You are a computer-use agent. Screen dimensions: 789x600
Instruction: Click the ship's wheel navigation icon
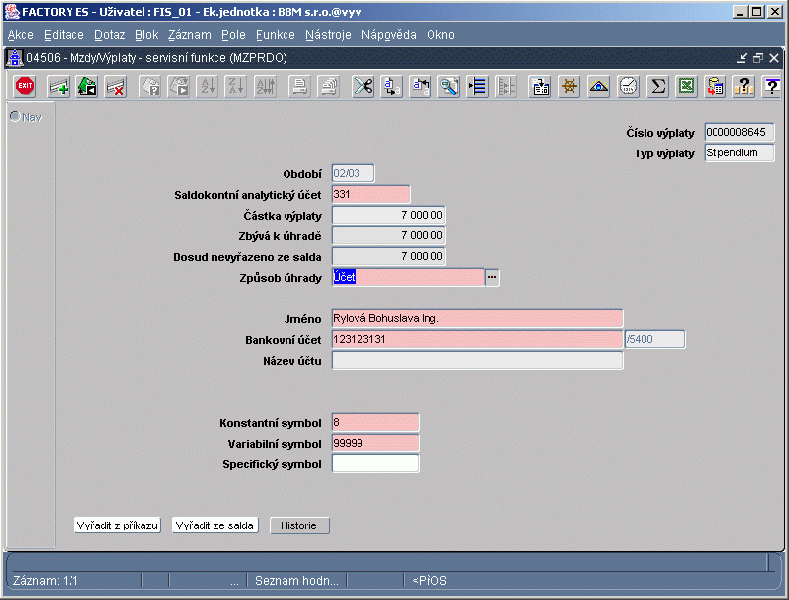pyautogui.click(x=570, y=86)
